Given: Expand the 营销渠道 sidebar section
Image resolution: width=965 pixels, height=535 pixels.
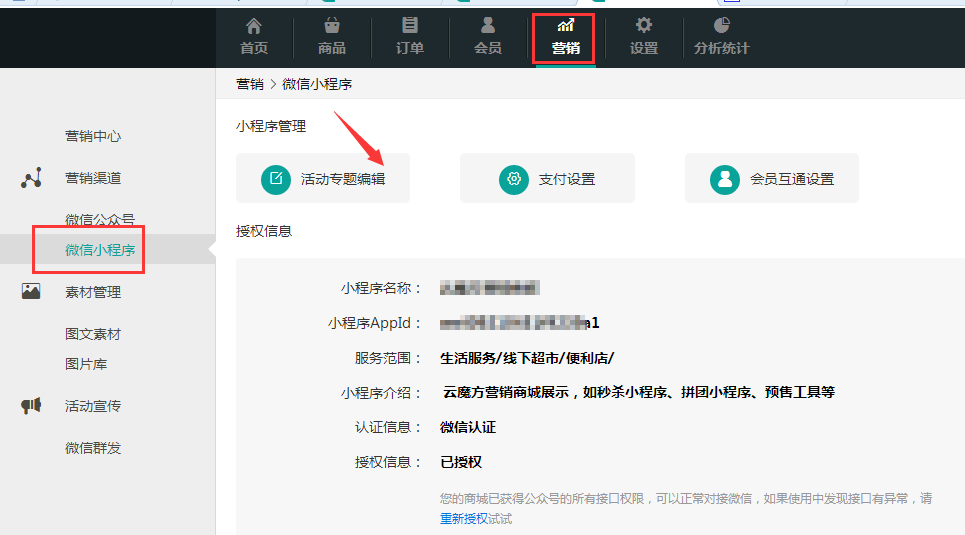Looking at the screenshot, I should (x=93, y=178).
